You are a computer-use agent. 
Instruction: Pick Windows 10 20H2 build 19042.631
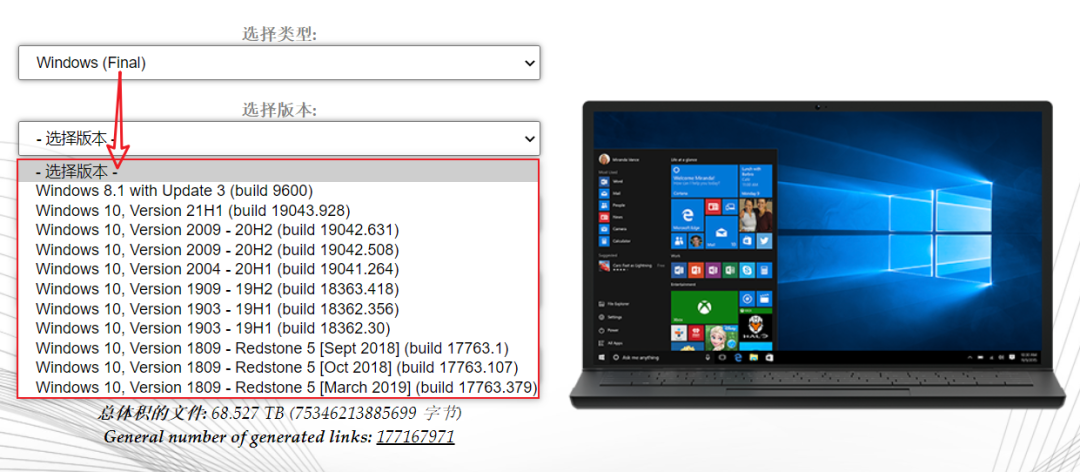[x=217, y=230]
